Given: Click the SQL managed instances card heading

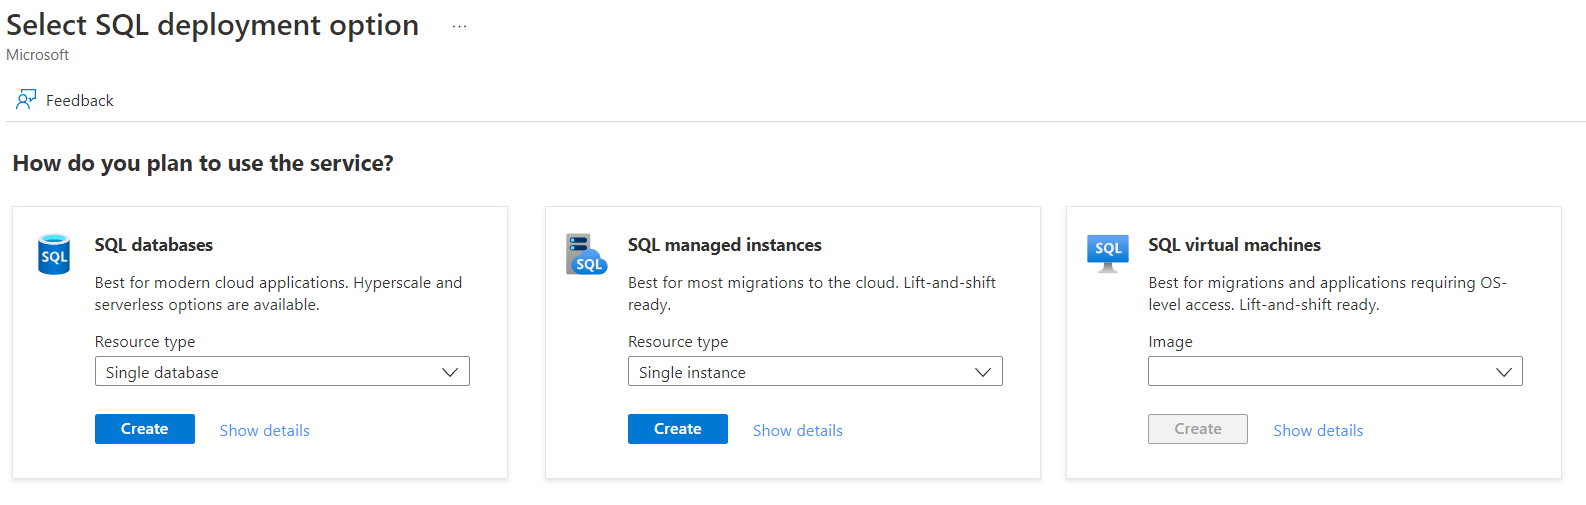Looking at the screenshot, I should pyautogui.click(x=725, y=245).
